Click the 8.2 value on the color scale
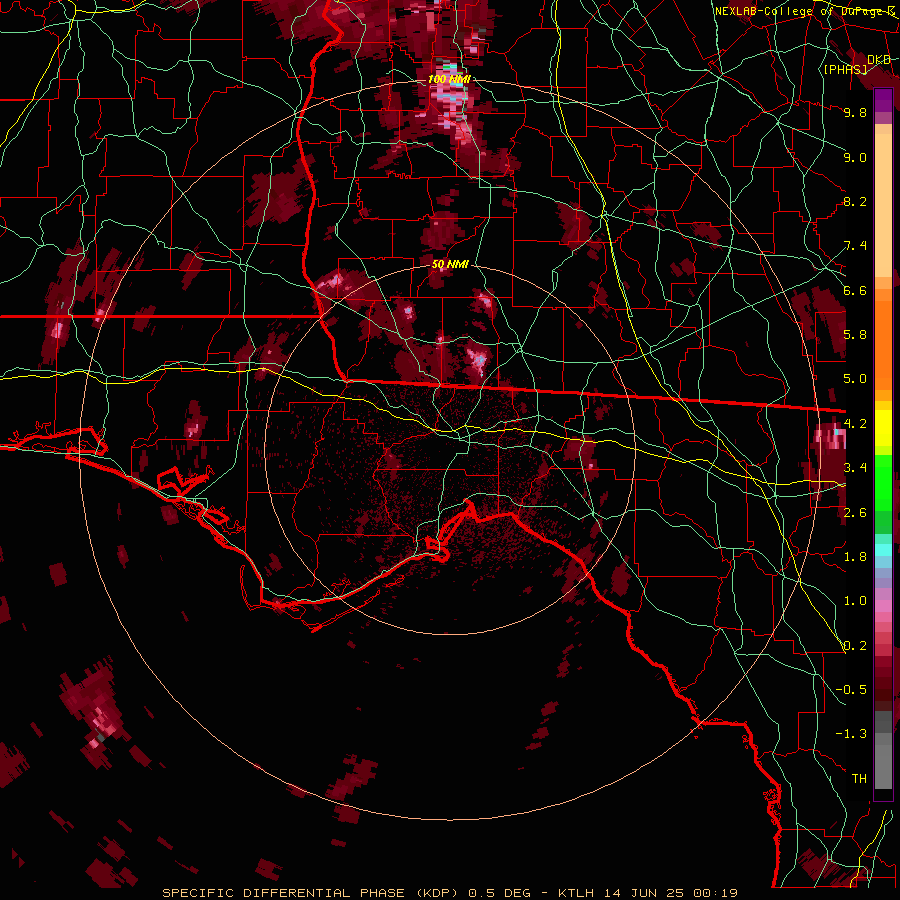Viewport: 900px width, 900px height. click(855, 201)
